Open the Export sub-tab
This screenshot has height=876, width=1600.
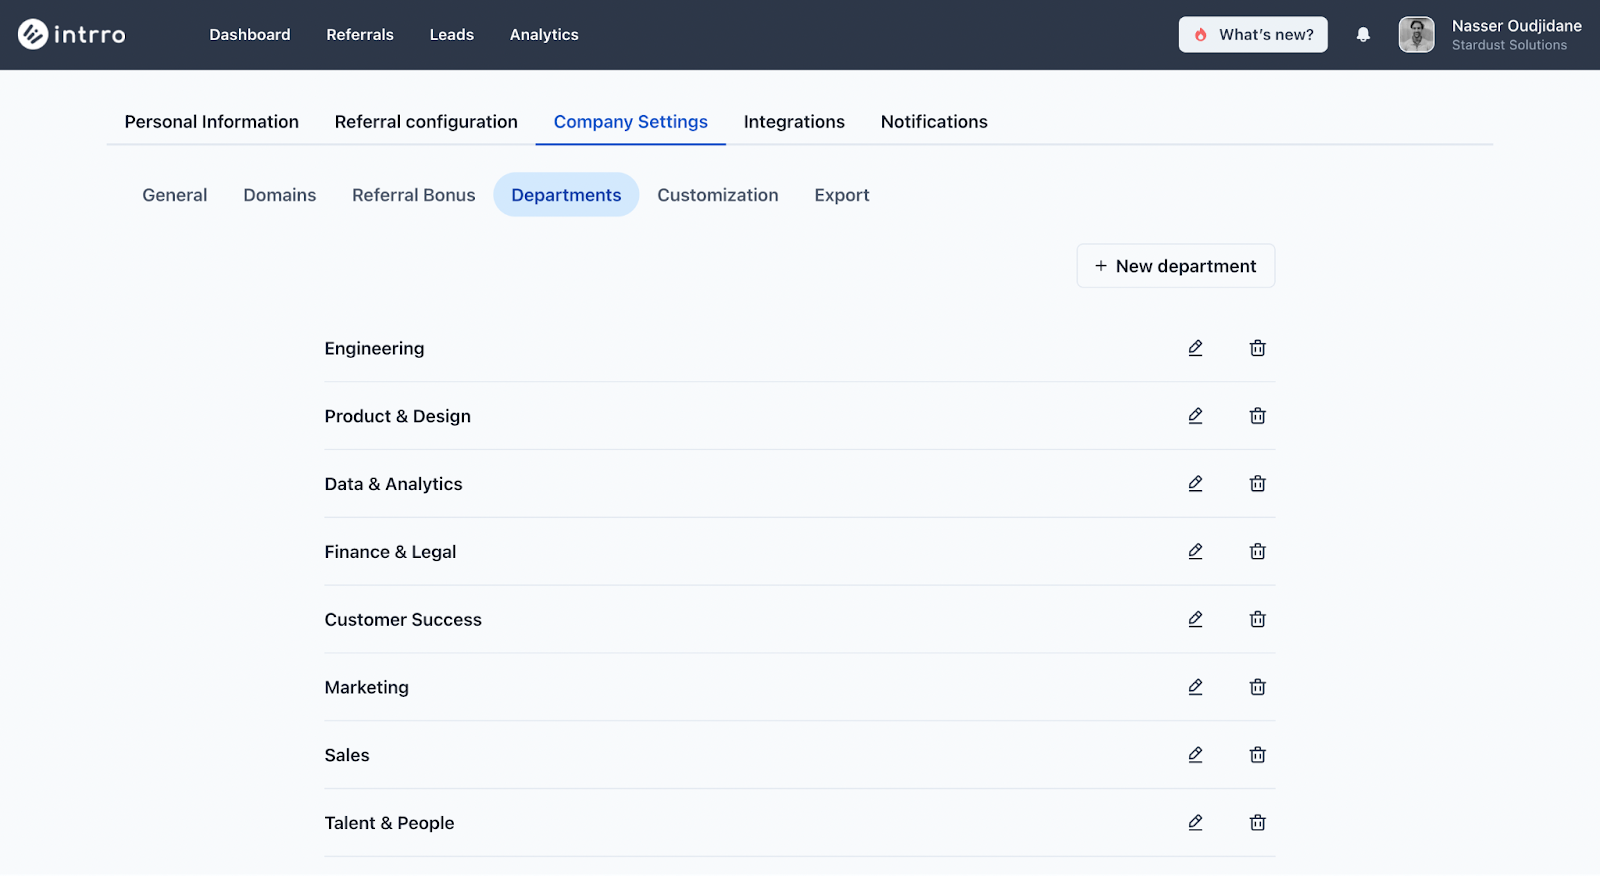pyautogui.click(x=841, y=195)
